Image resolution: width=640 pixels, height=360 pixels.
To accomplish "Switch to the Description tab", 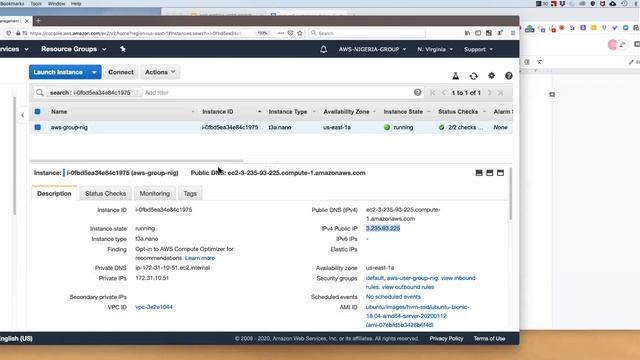I will click(54, 193).
